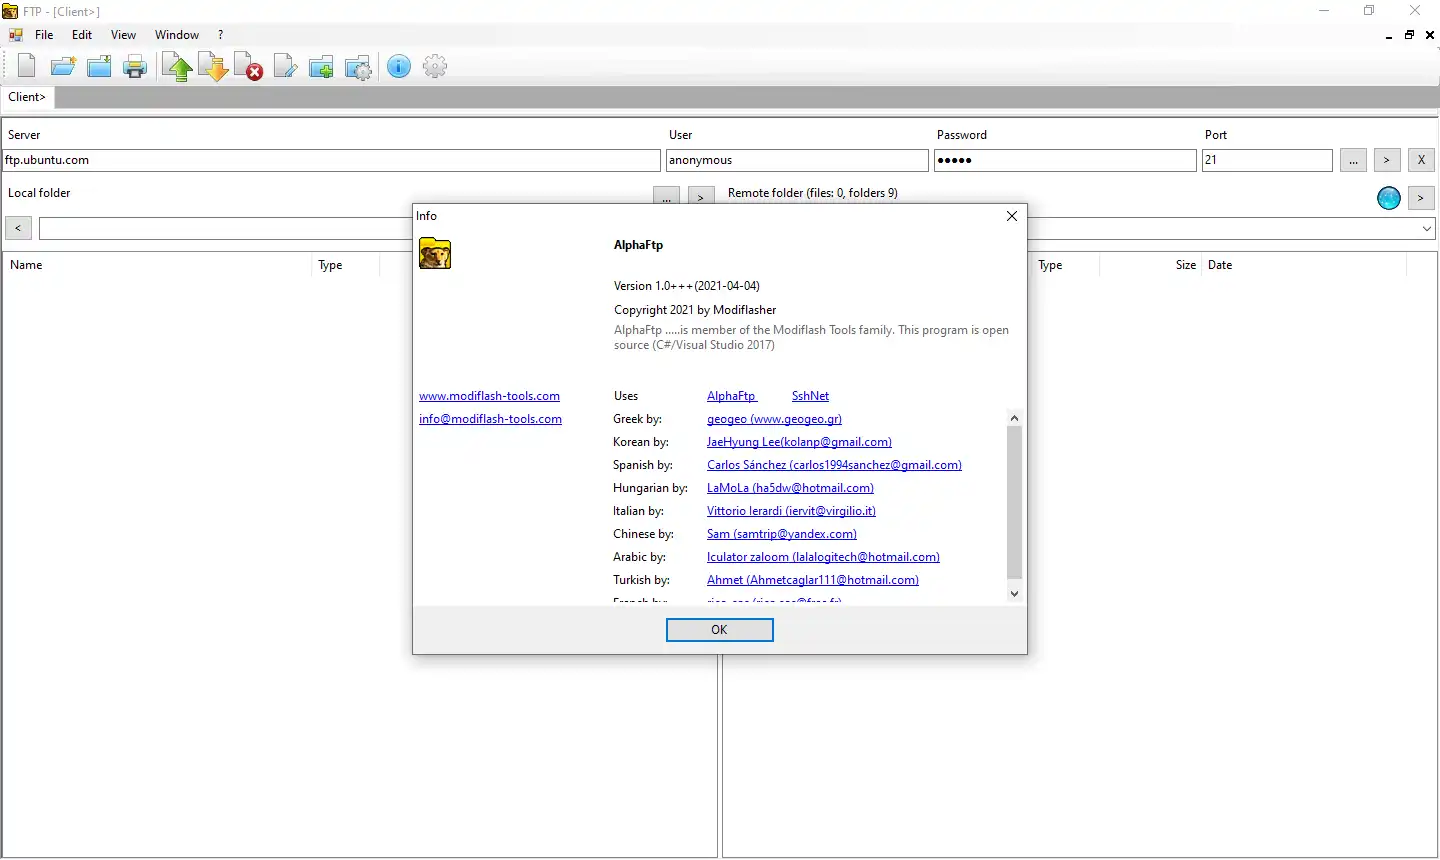
Task: Click the 'Copyright 2021 by Modiflasher' text
Action: pos(695,310)
